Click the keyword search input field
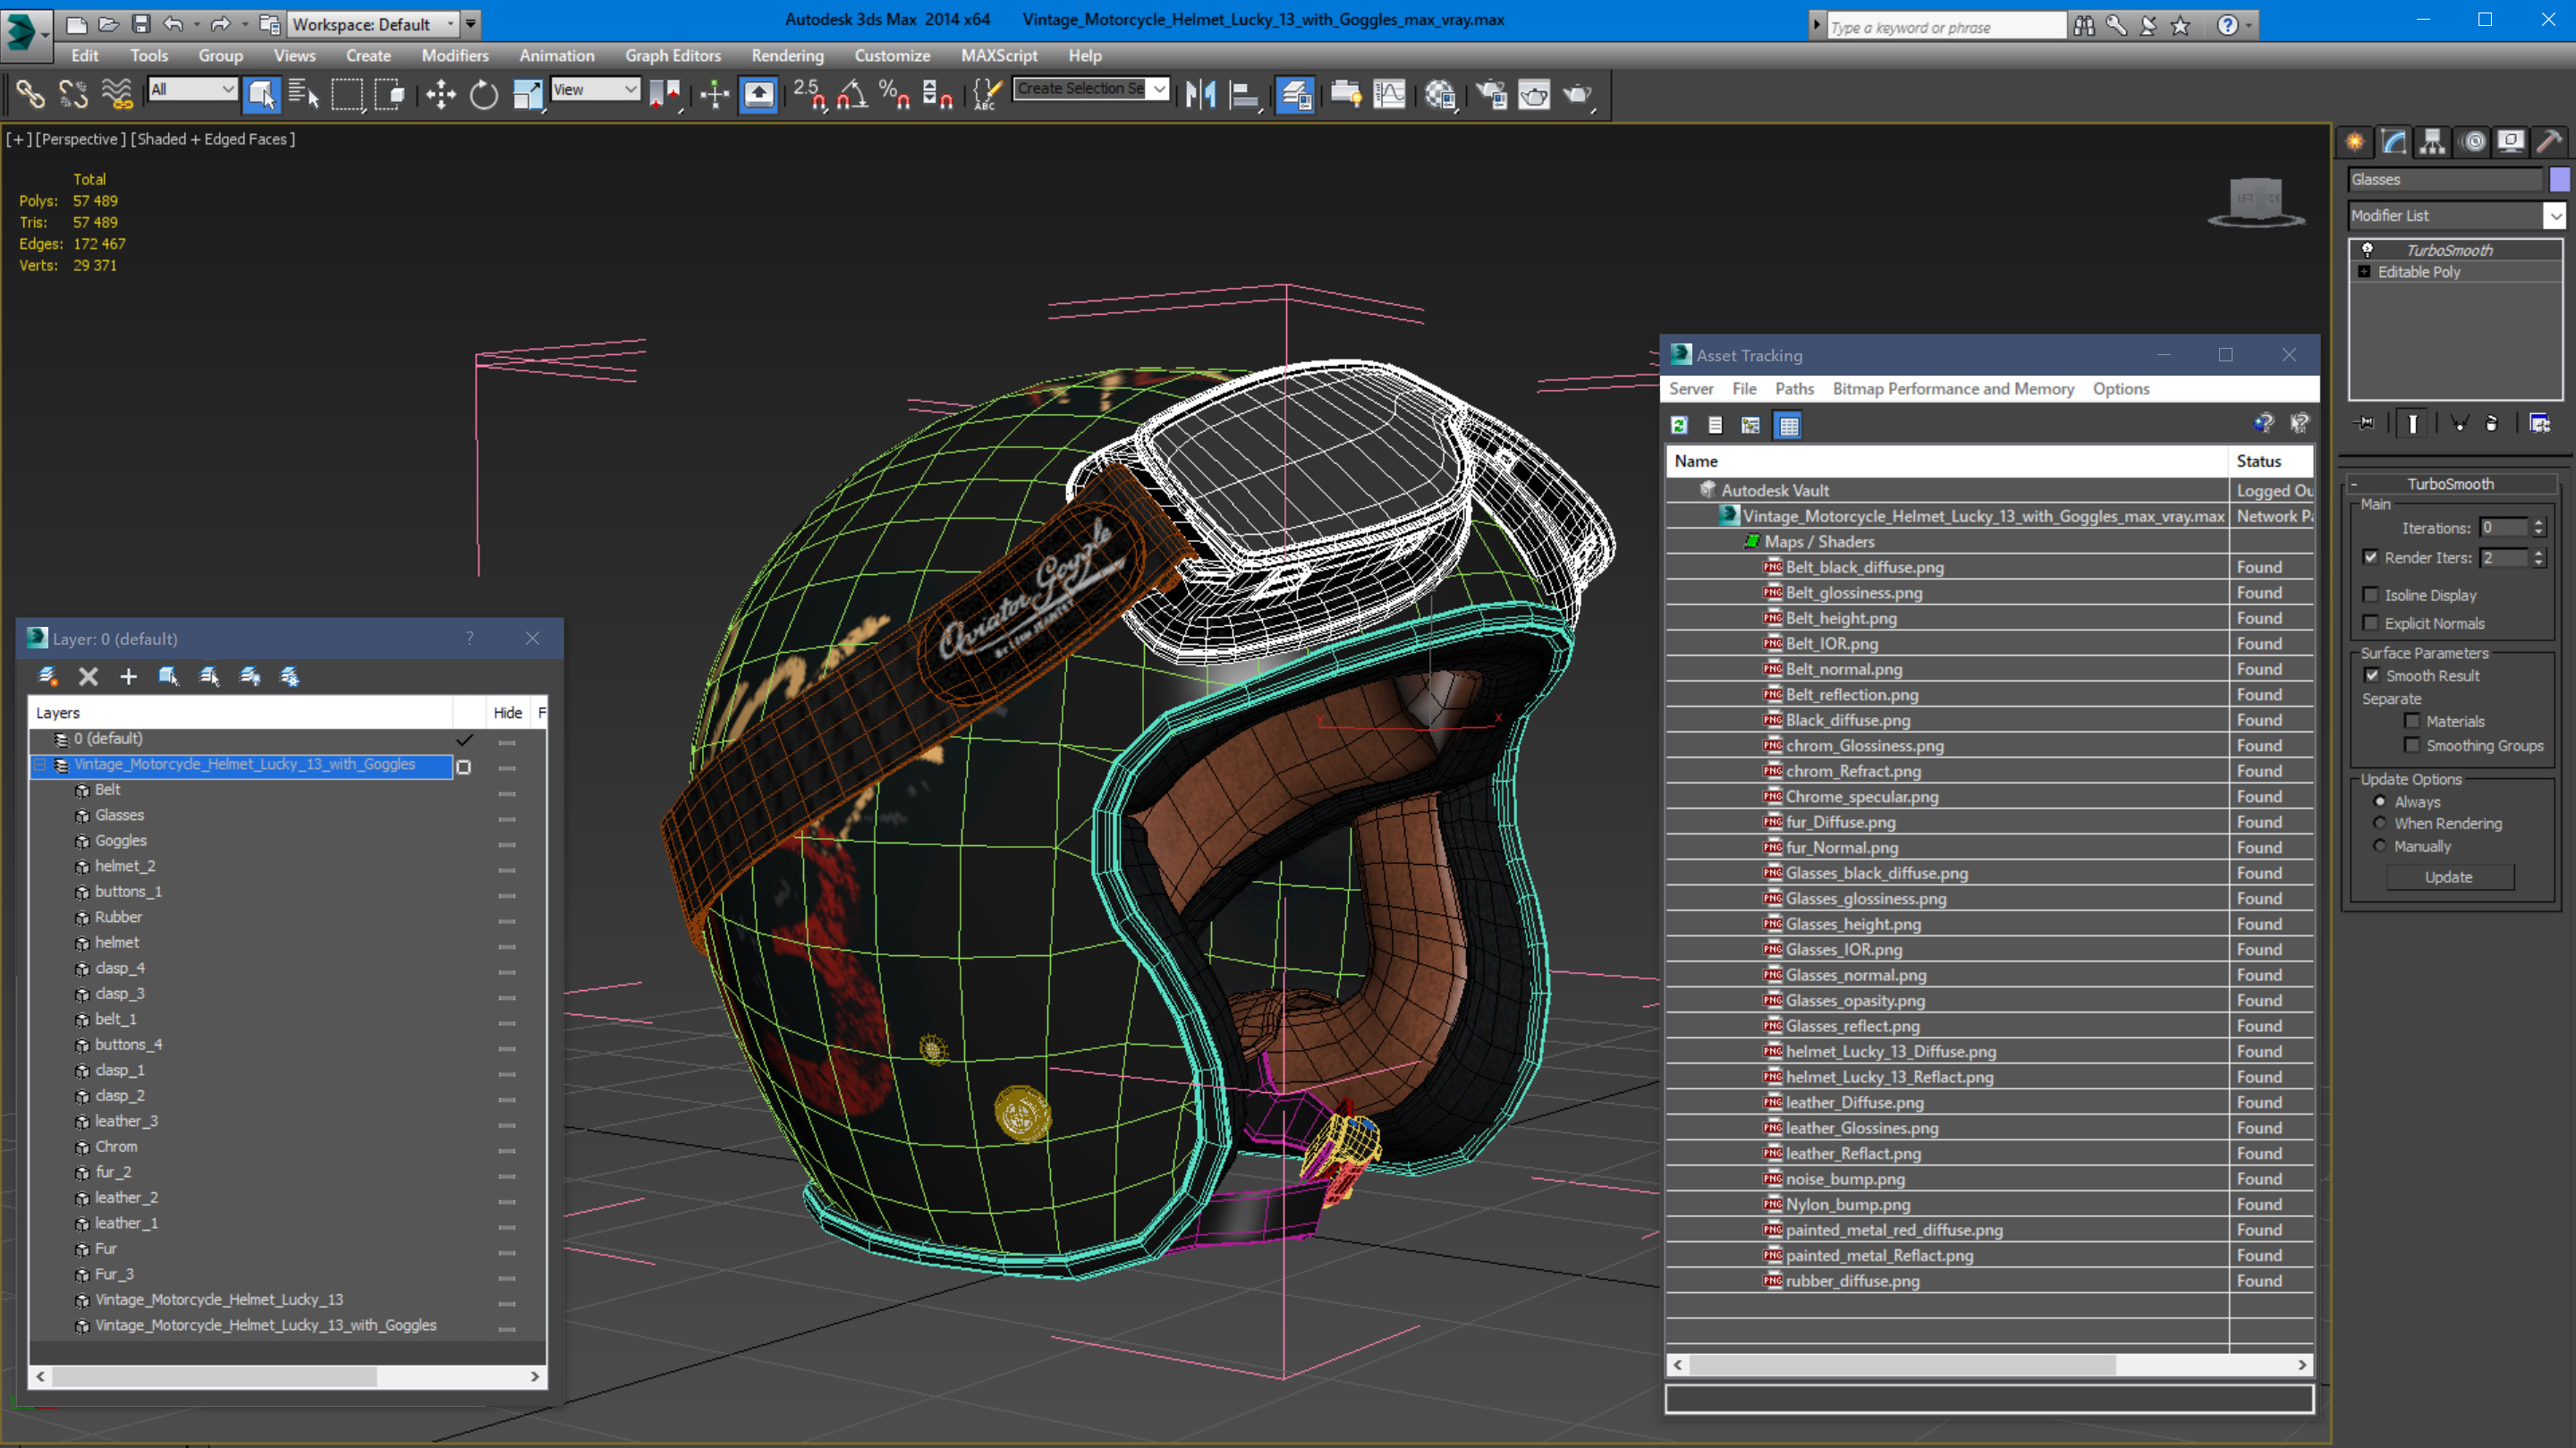 [x=1945, y=27]
